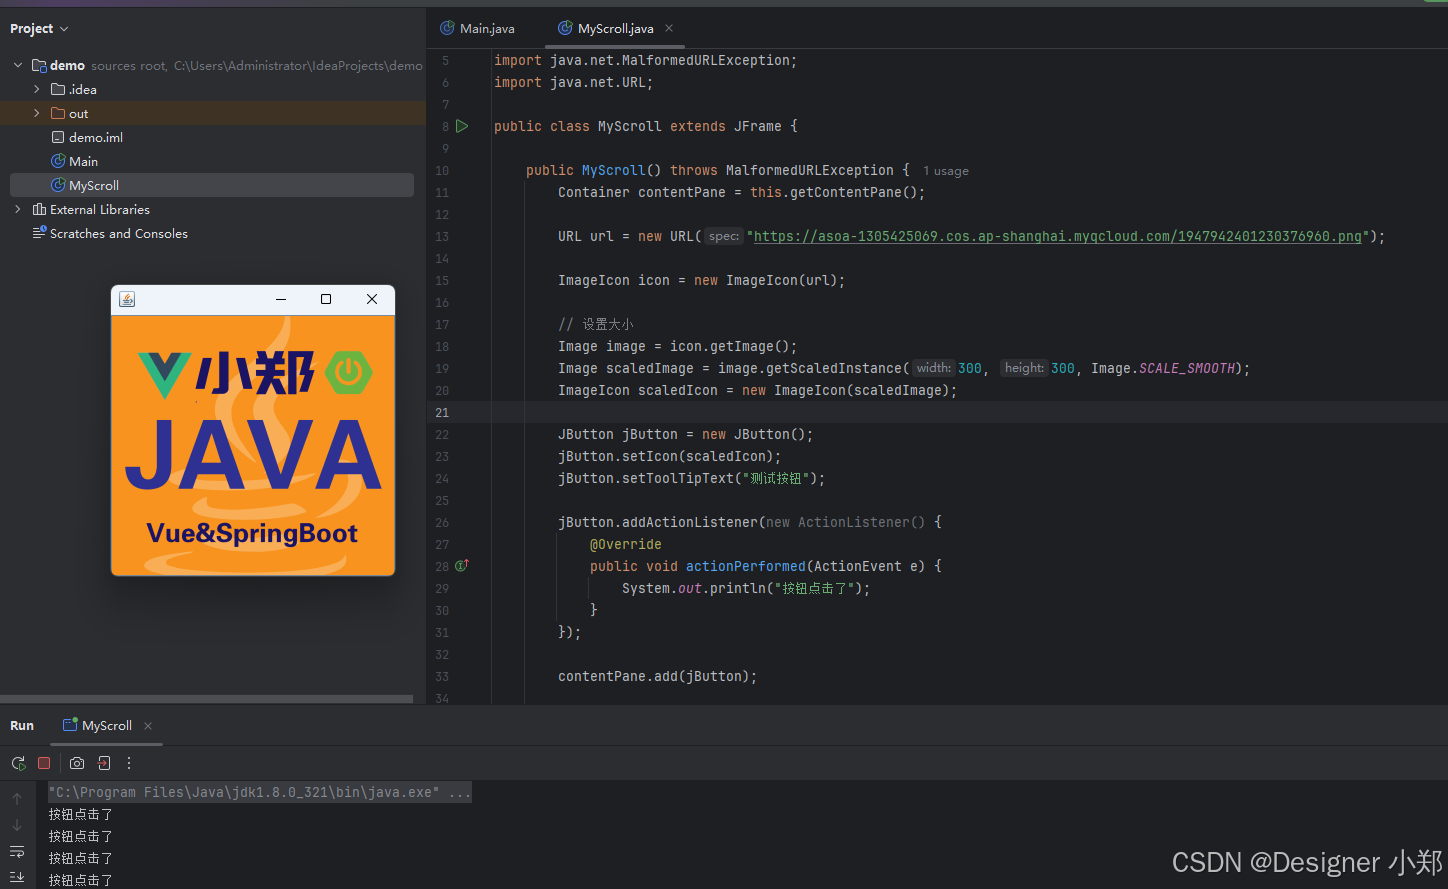Close the MyScroll run tab
The height and width of the screenshot is (889, 1448).
[x=148, y=726]
